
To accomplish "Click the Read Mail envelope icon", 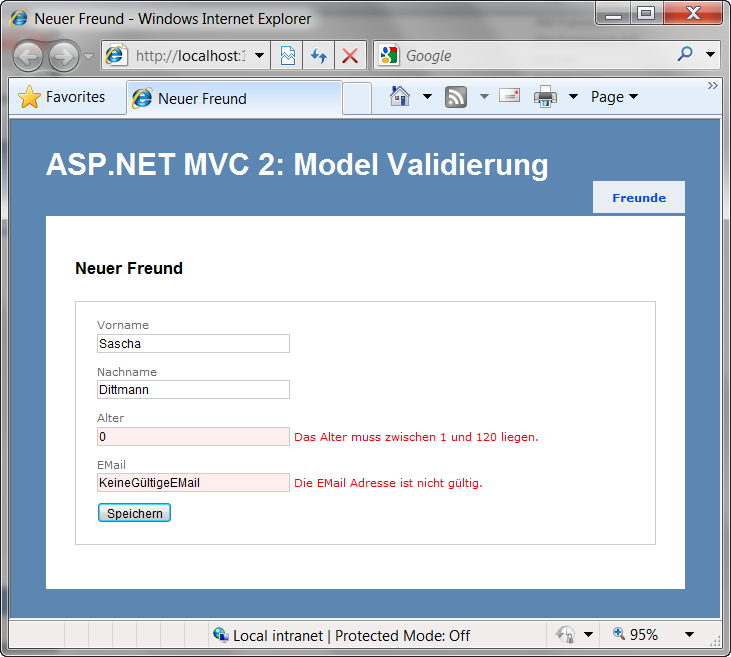I will (509, 96).
